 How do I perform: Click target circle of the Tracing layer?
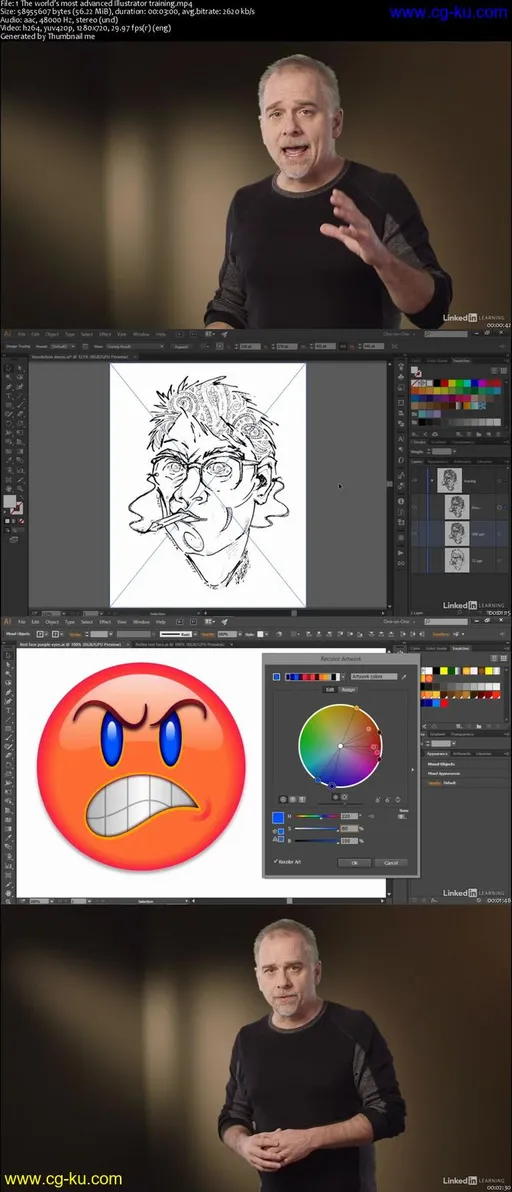click(499, 480)
